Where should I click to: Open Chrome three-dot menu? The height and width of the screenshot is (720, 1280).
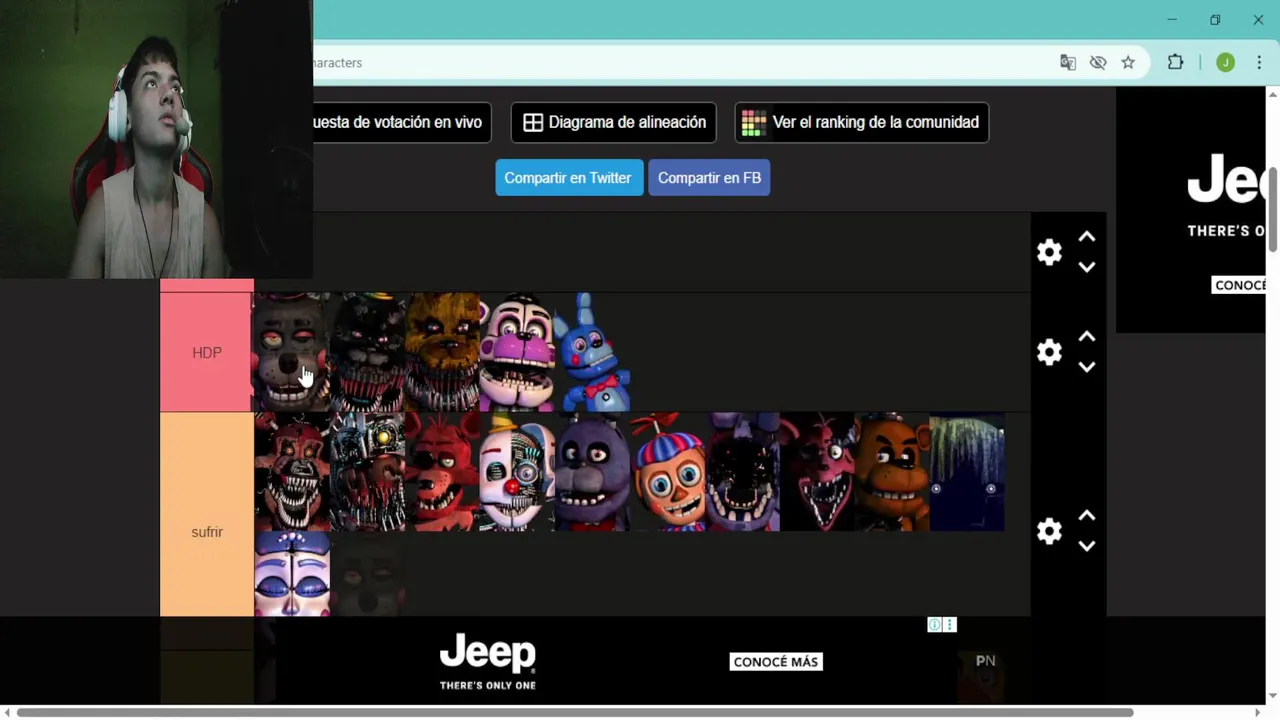pyautogui.click(x=1258, y=62)
